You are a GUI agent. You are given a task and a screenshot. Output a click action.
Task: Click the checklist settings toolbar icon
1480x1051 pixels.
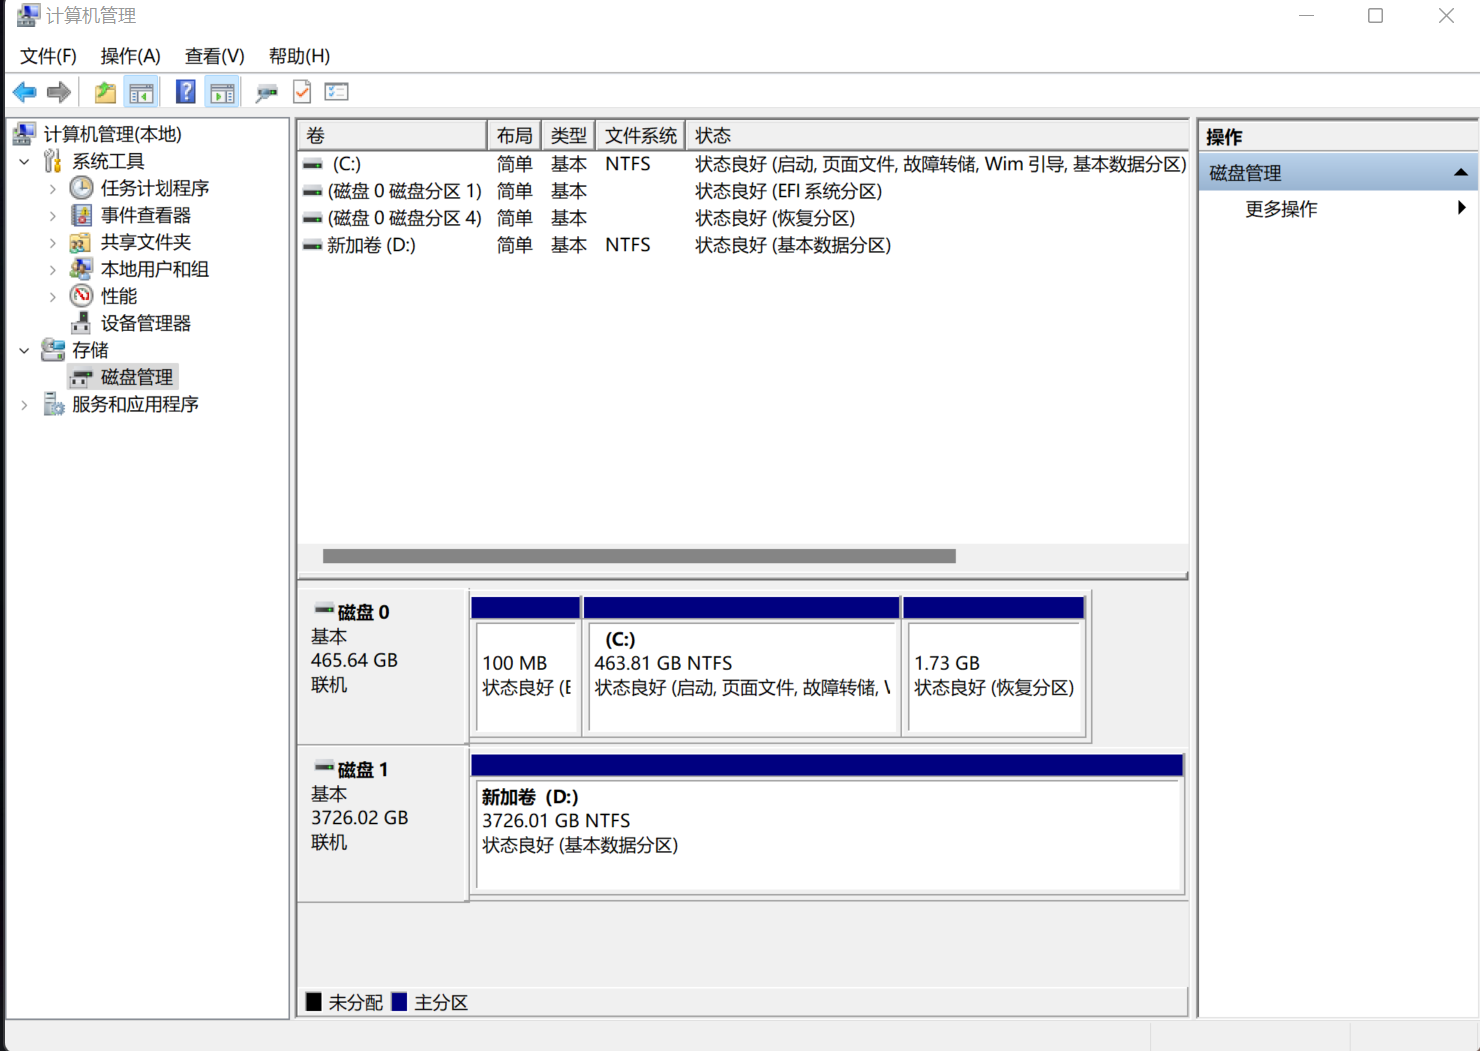[x=337, y=93]
